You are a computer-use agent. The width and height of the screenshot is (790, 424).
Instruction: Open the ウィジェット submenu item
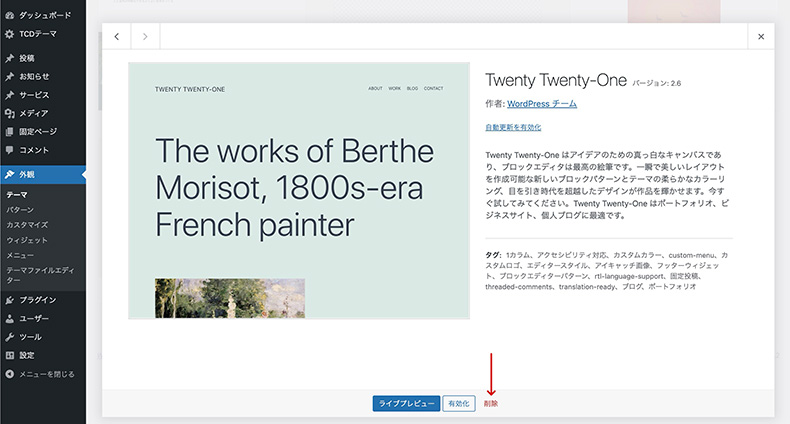27,240
